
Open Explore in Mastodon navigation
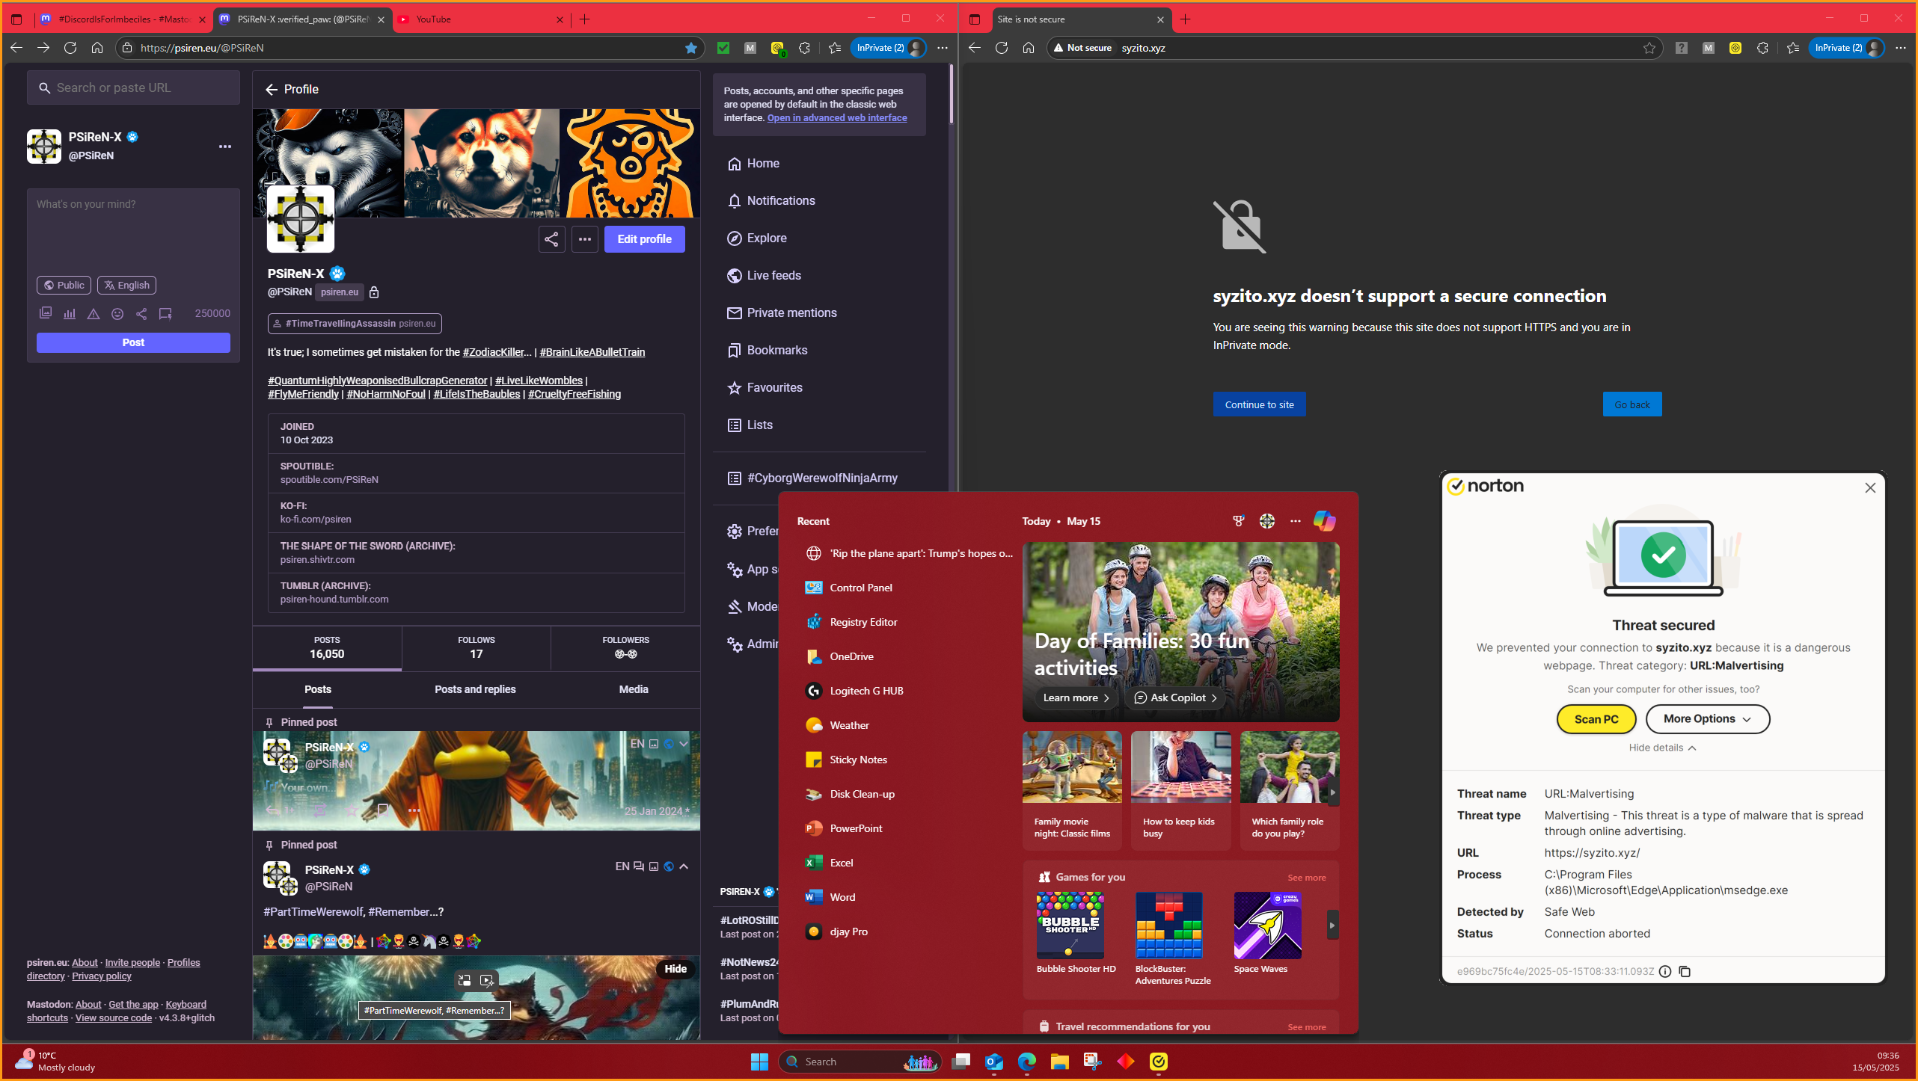757,238
